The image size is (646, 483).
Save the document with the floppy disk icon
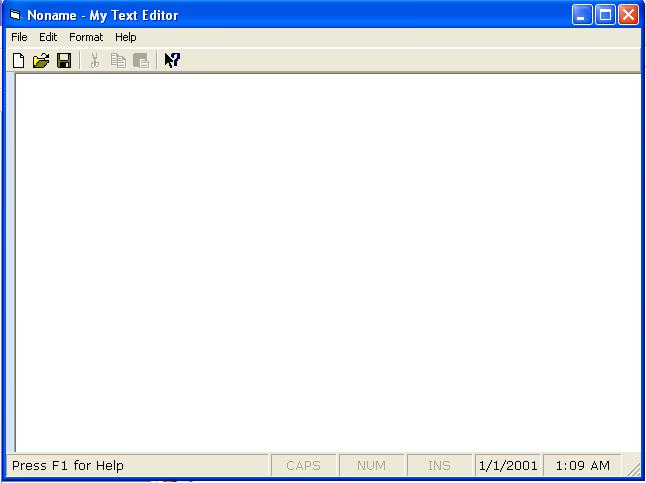[64, 61]
